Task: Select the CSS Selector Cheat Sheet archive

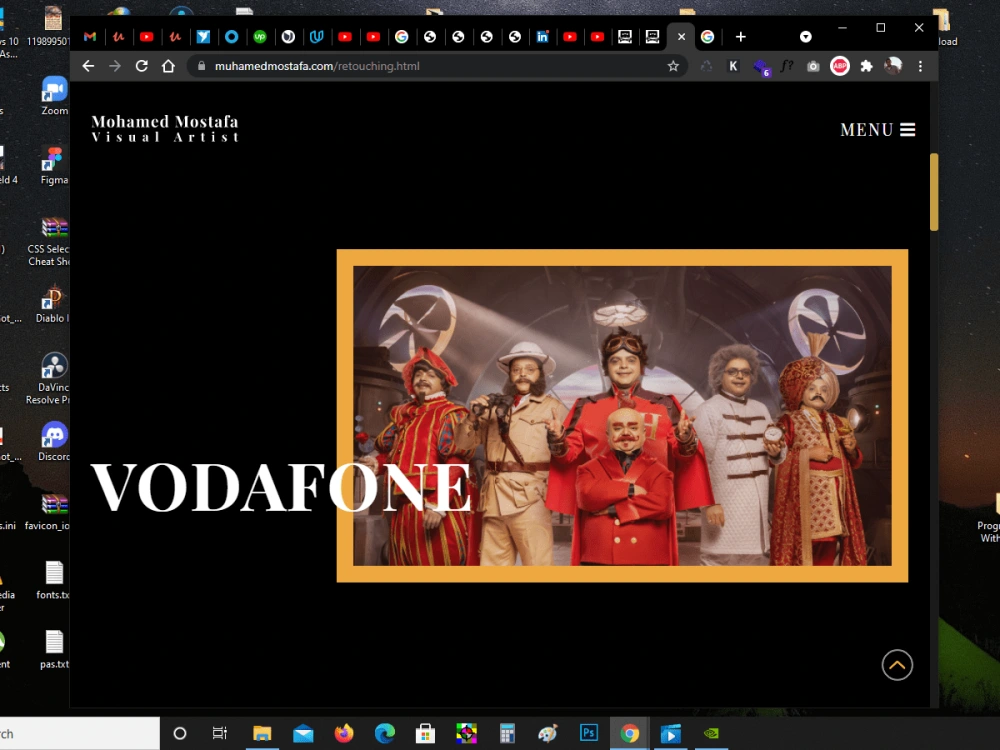Action: click(50, 242)
